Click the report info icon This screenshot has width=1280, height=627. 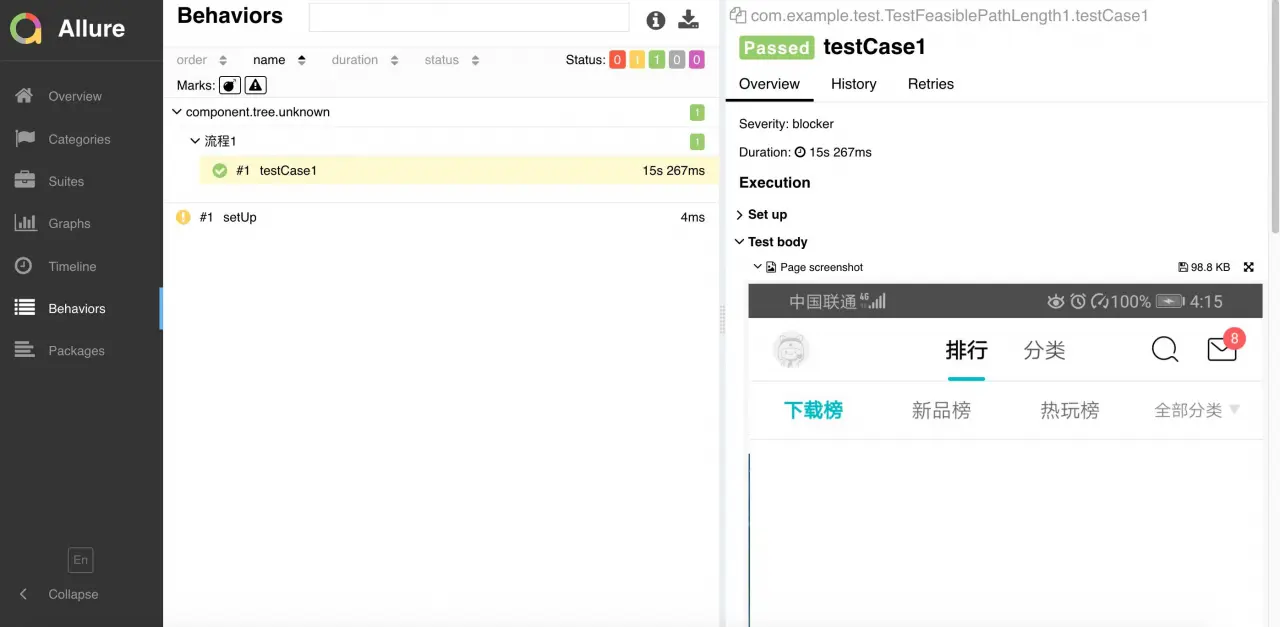(655, 20)
